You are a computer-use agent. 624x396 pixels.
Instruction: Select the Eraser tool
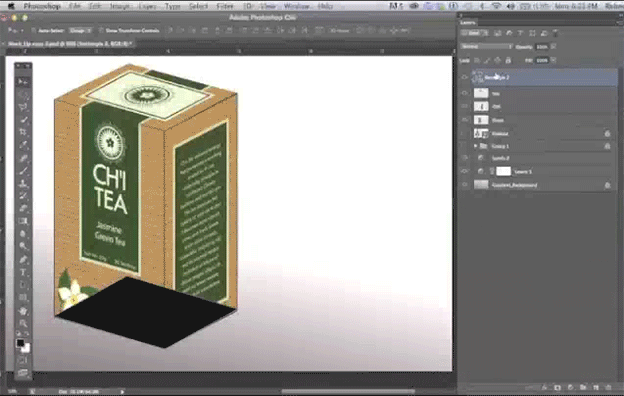(x=23, y=208)
